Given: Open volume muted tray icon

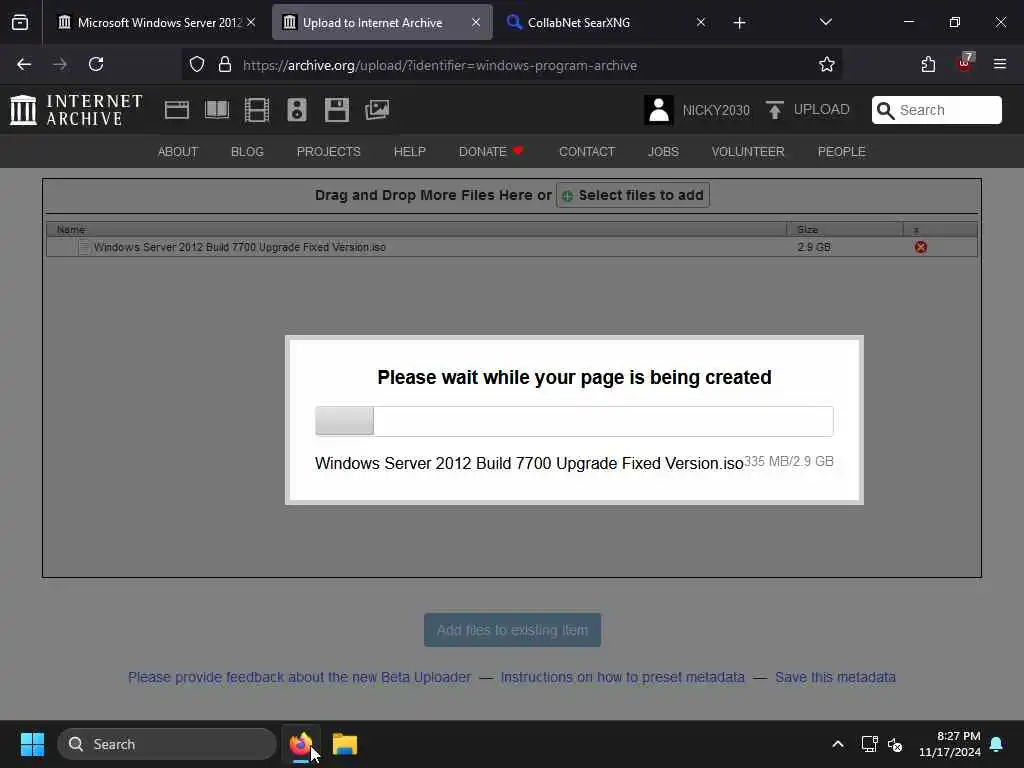Looking at the screenshot, I should click(895, 744).
